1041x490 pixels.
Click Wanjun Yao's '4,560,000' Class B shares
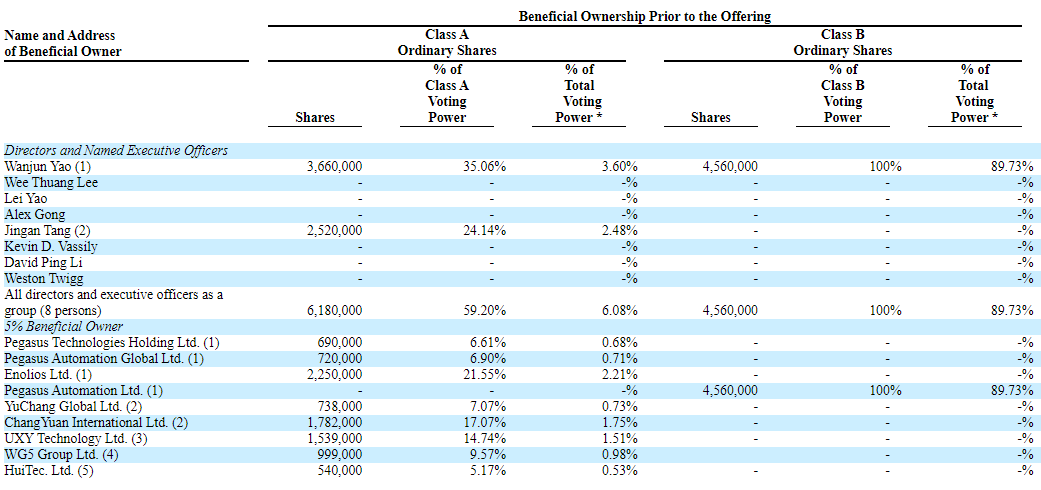pos(730,167)
